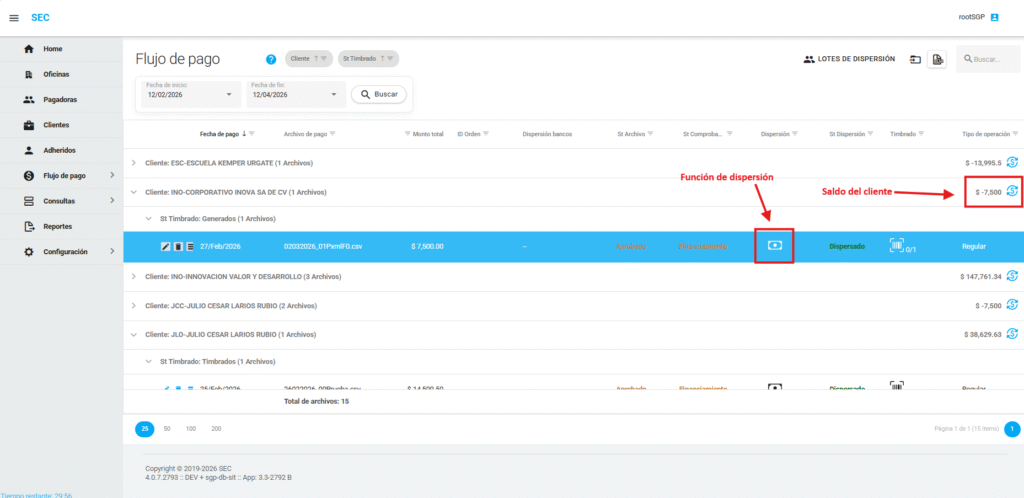Refresh balance for INO-INNOVACION VALOR Y DESARROLLO
The image size is (1024, 498).
[x=1012, y=276]
